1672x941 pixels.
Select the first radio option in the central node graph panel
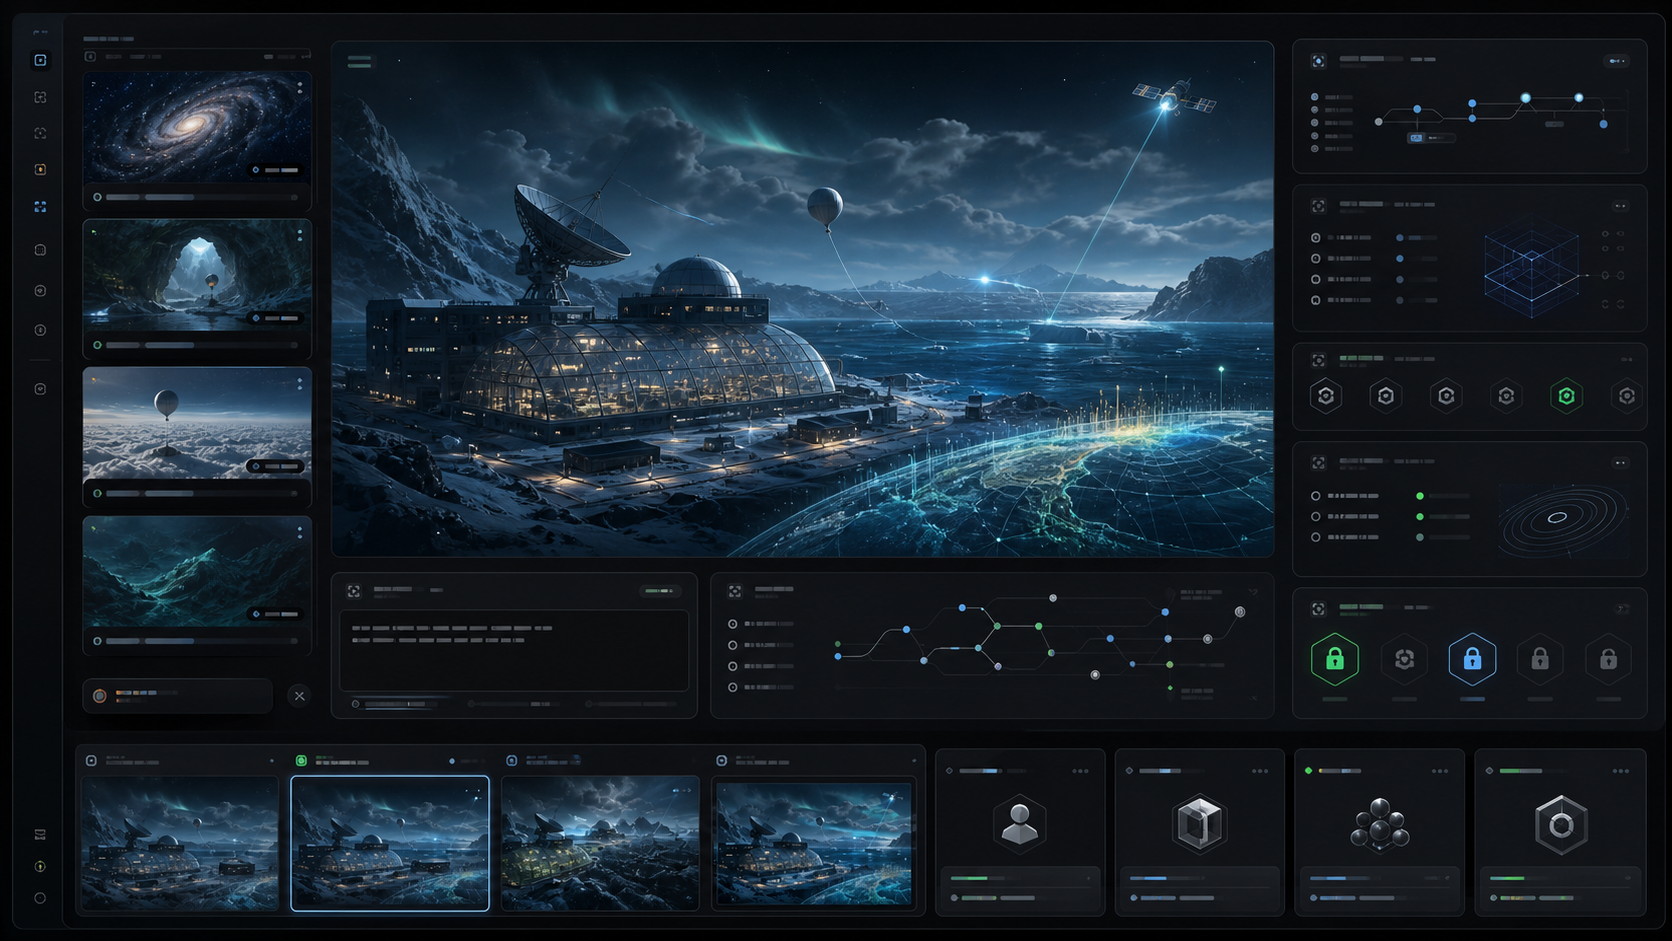[x=733, y=624]
